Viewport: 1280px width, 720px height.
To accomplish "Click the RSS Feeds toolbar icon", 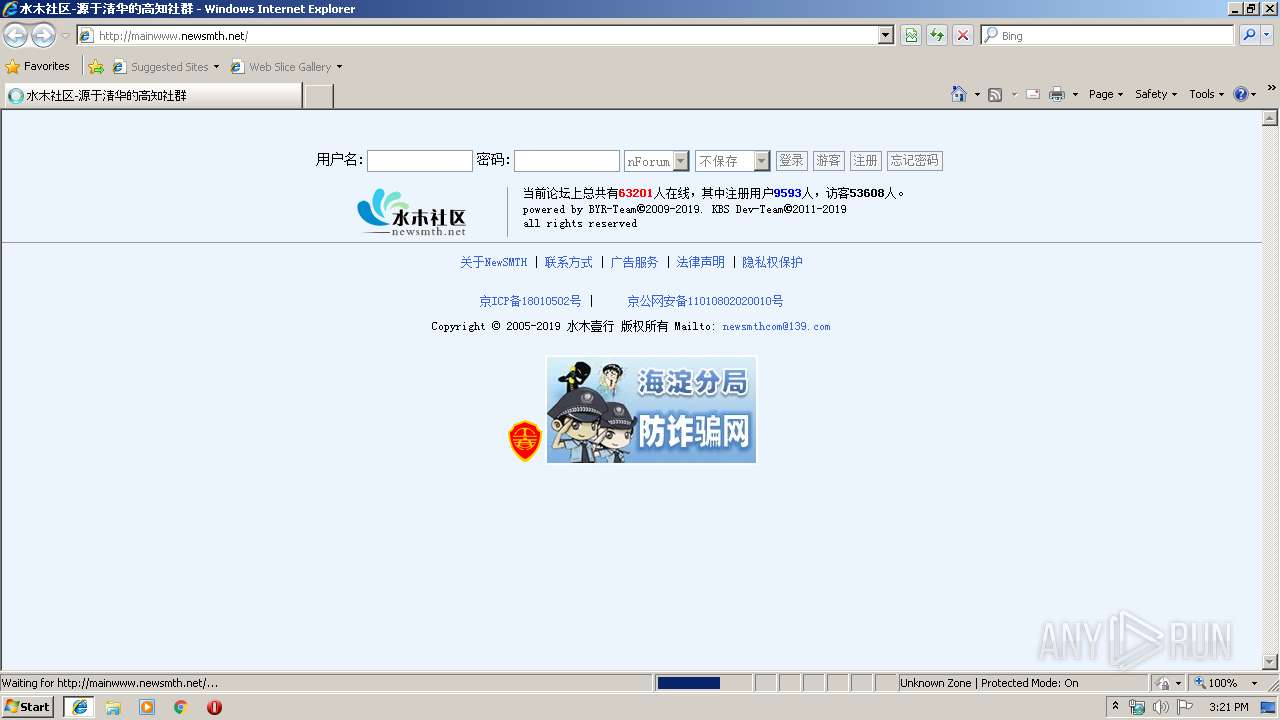I will pyautogui.click(x=995, y=94).
